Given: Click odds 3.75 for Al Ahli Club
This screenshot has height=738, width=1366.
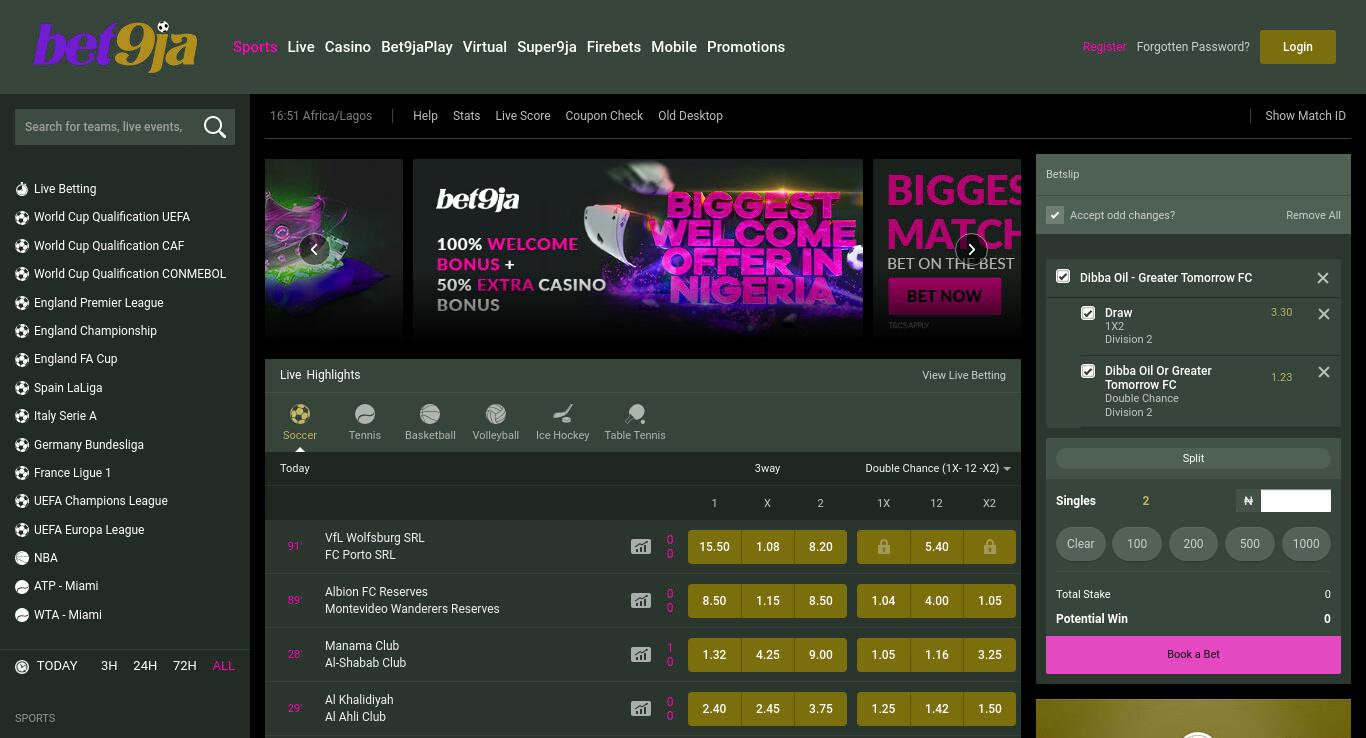Looking at the screenshot, I should (820, 709).
